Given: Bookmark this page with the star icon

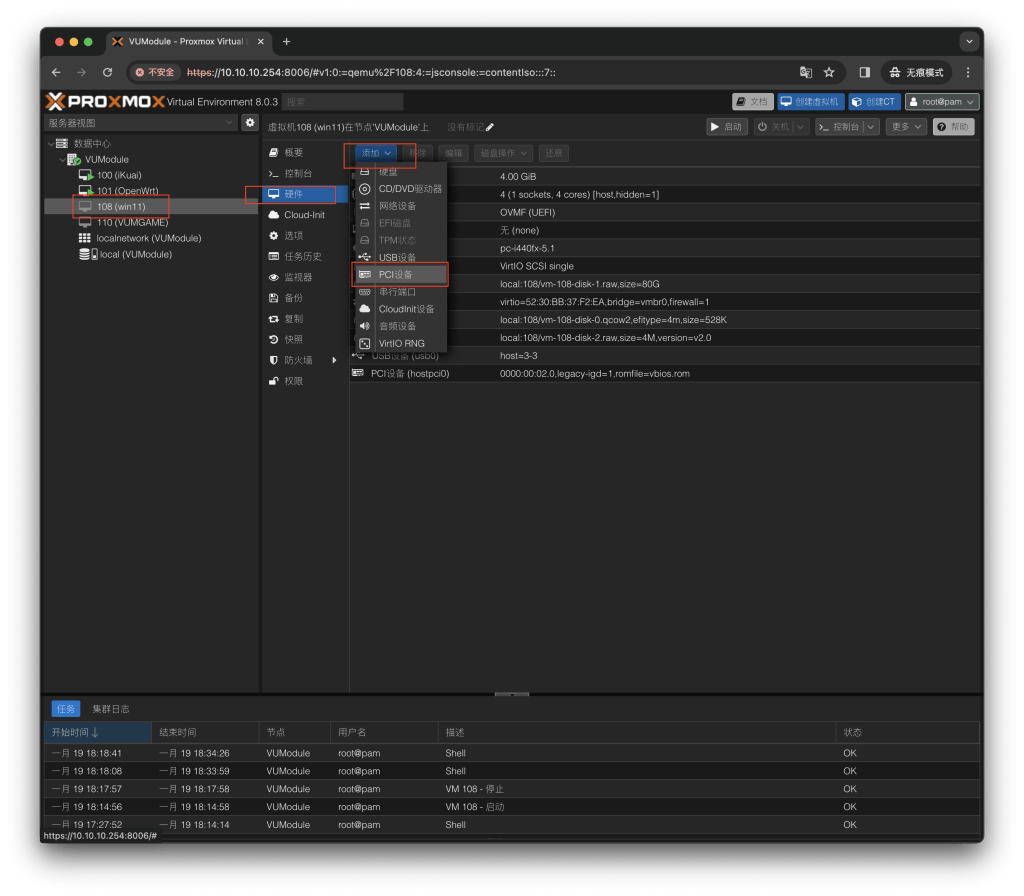Looking at the screenshot, I should [x=829, y=72].
